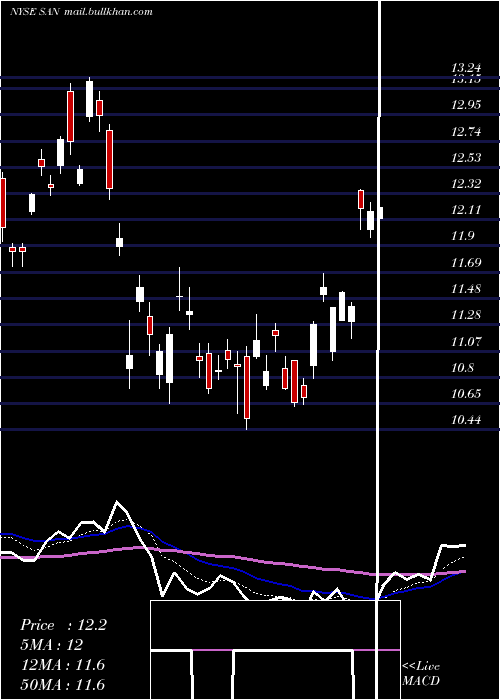
Task: Click the <<Live MACD label
Action: point(421,673)
